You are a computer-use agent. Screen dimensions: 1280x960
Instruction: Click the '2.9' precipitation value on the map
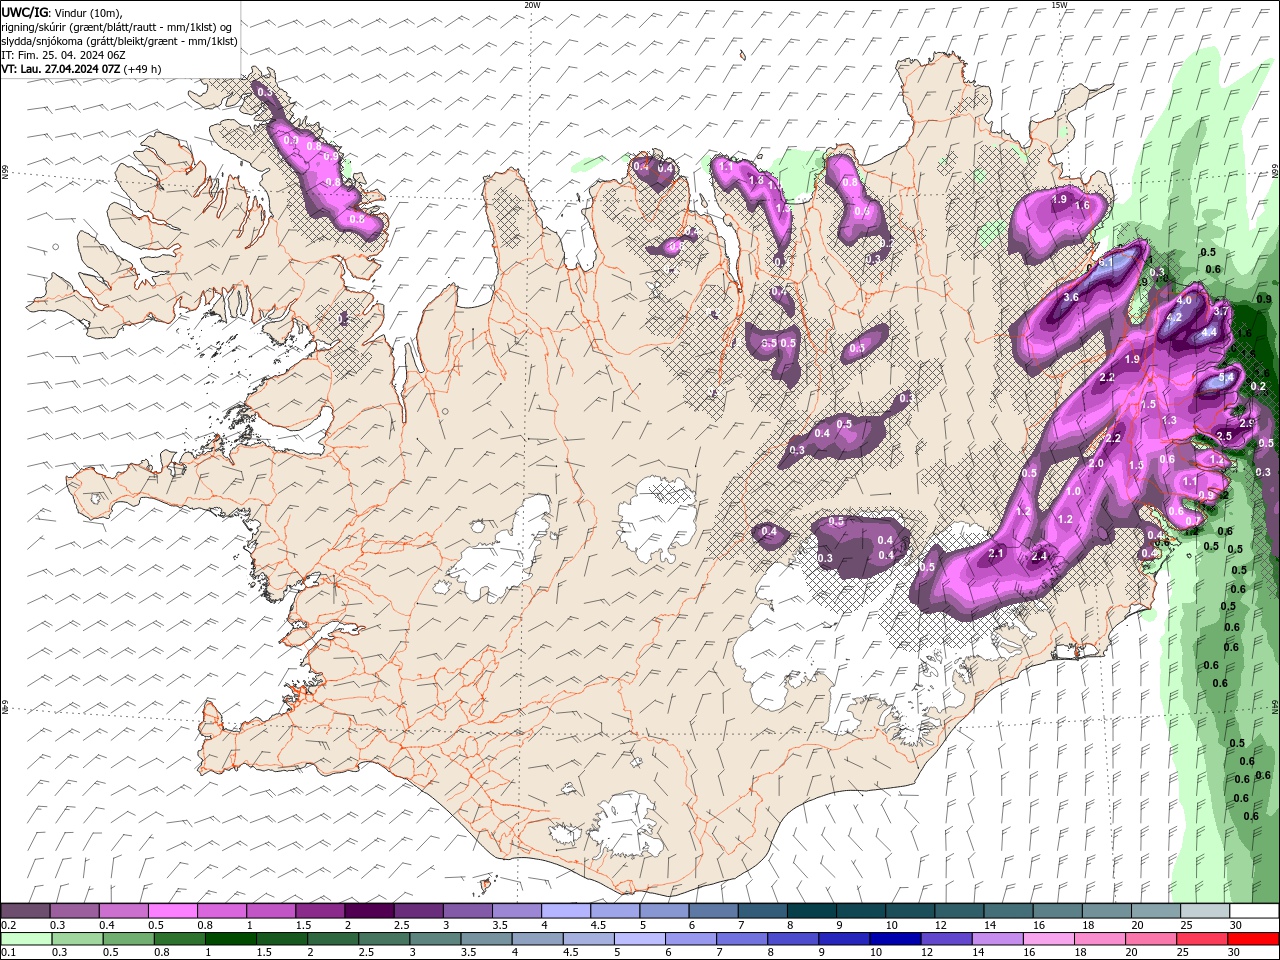coord(1247,423)
